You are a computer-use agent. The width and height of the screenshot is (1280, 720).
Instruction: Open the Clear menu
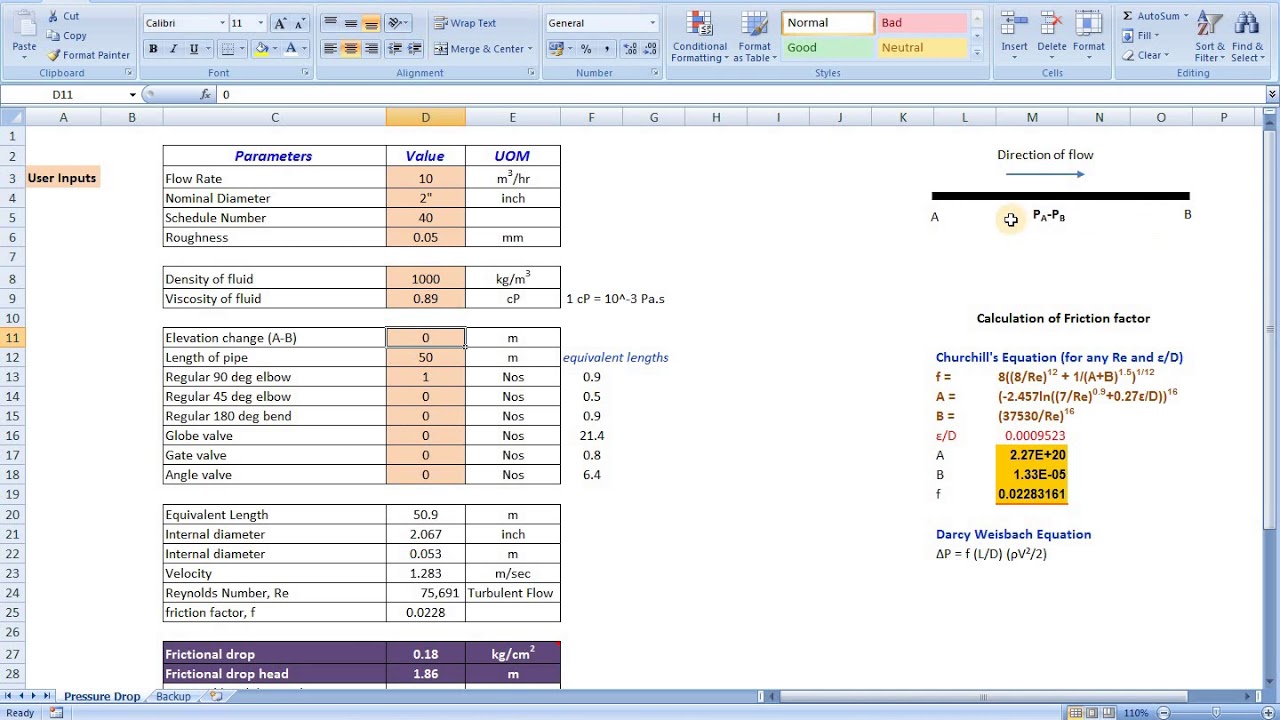pos(1145,55)
